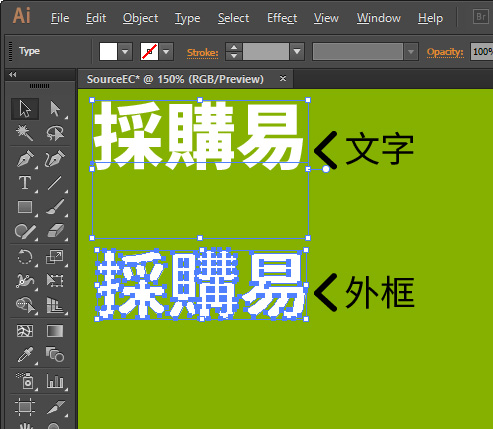Select the Rotate tool
The height and width of the screenshot is (429, 493).
point(25,257)
